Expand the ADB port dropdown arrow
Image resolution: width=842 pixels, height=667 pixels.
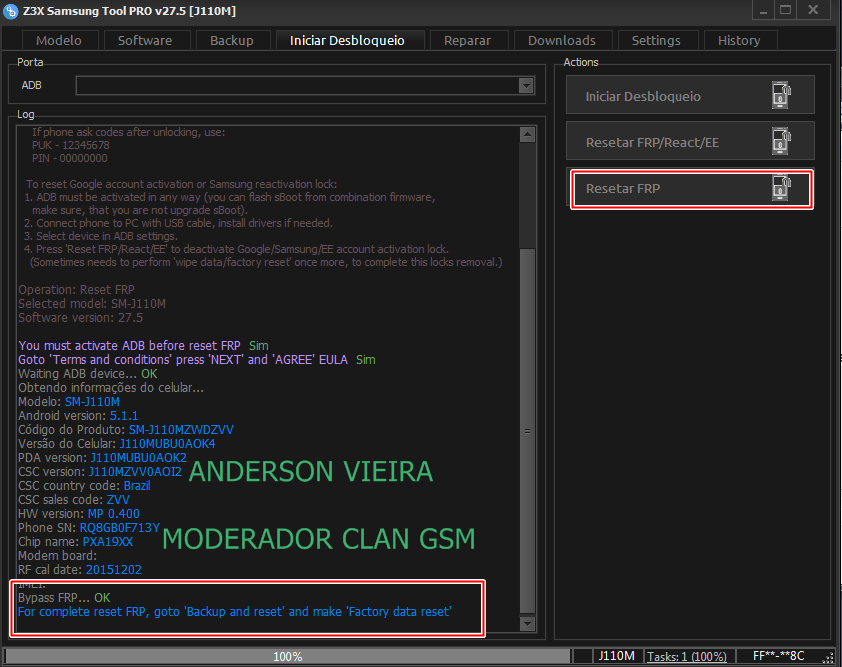tap(526, 85)
